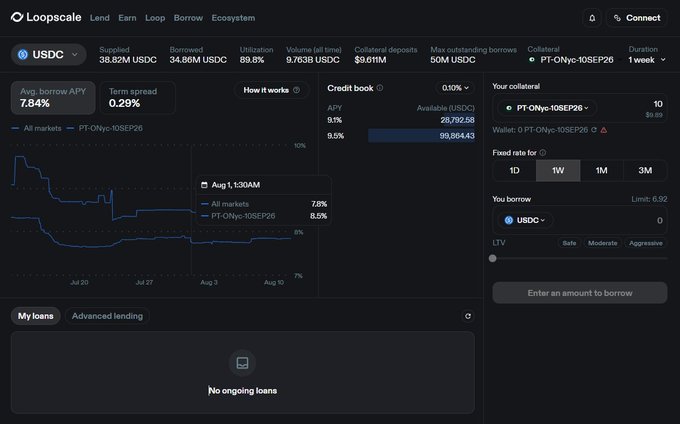Switch to Advanced lending tab
This screenshot has width=680, height=424.
pos(107,316)
